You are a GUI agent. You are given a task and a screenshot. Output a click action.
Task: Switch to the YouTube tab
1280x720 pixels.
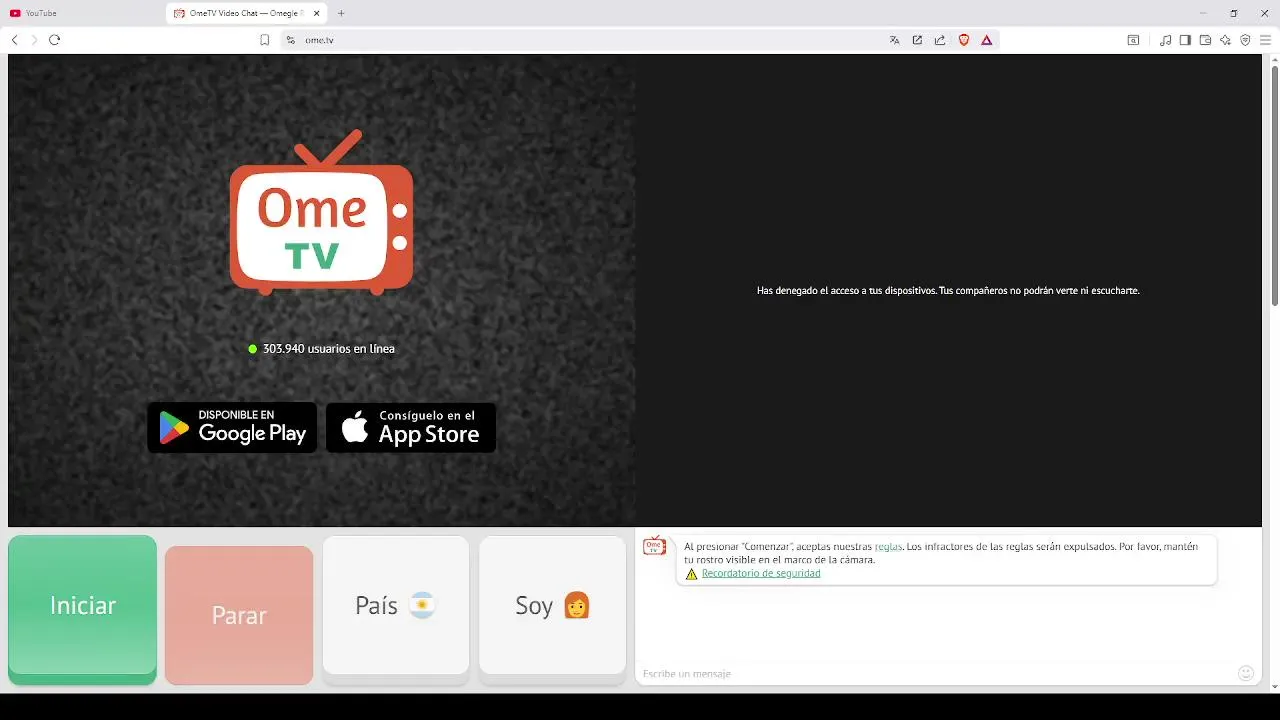(84, 13)
